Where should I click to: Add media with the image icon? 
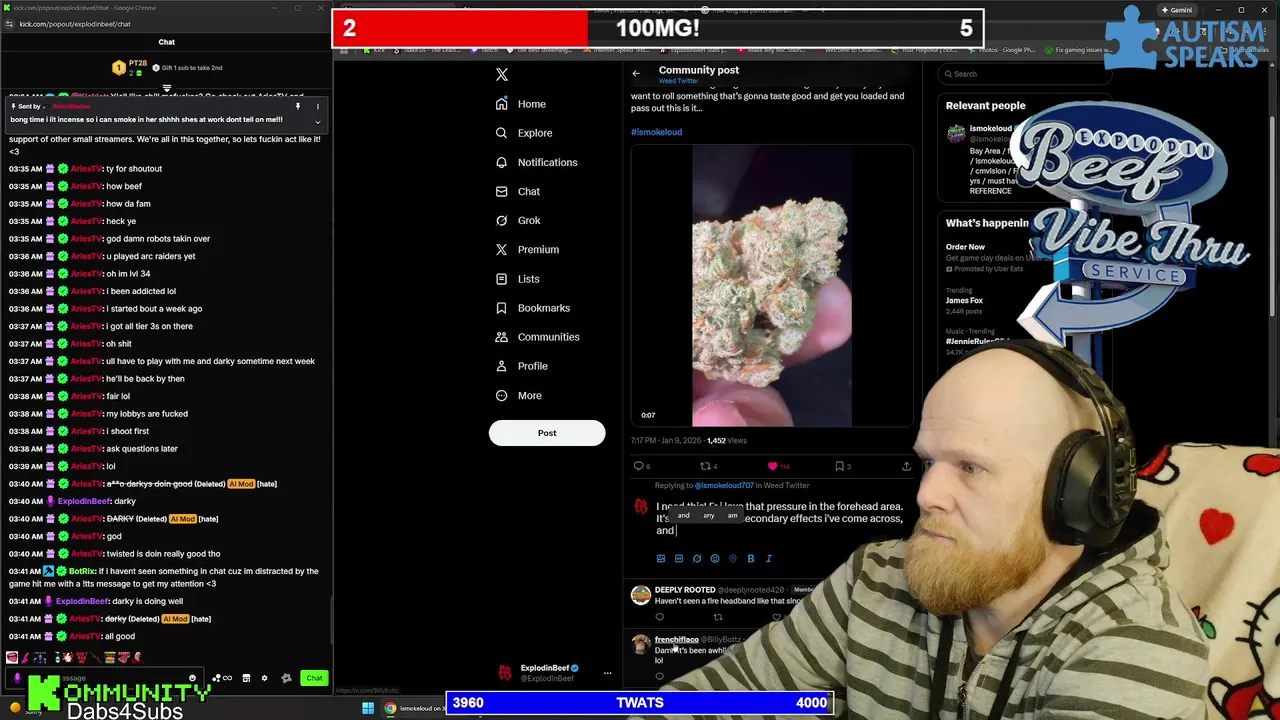(660, 559)
